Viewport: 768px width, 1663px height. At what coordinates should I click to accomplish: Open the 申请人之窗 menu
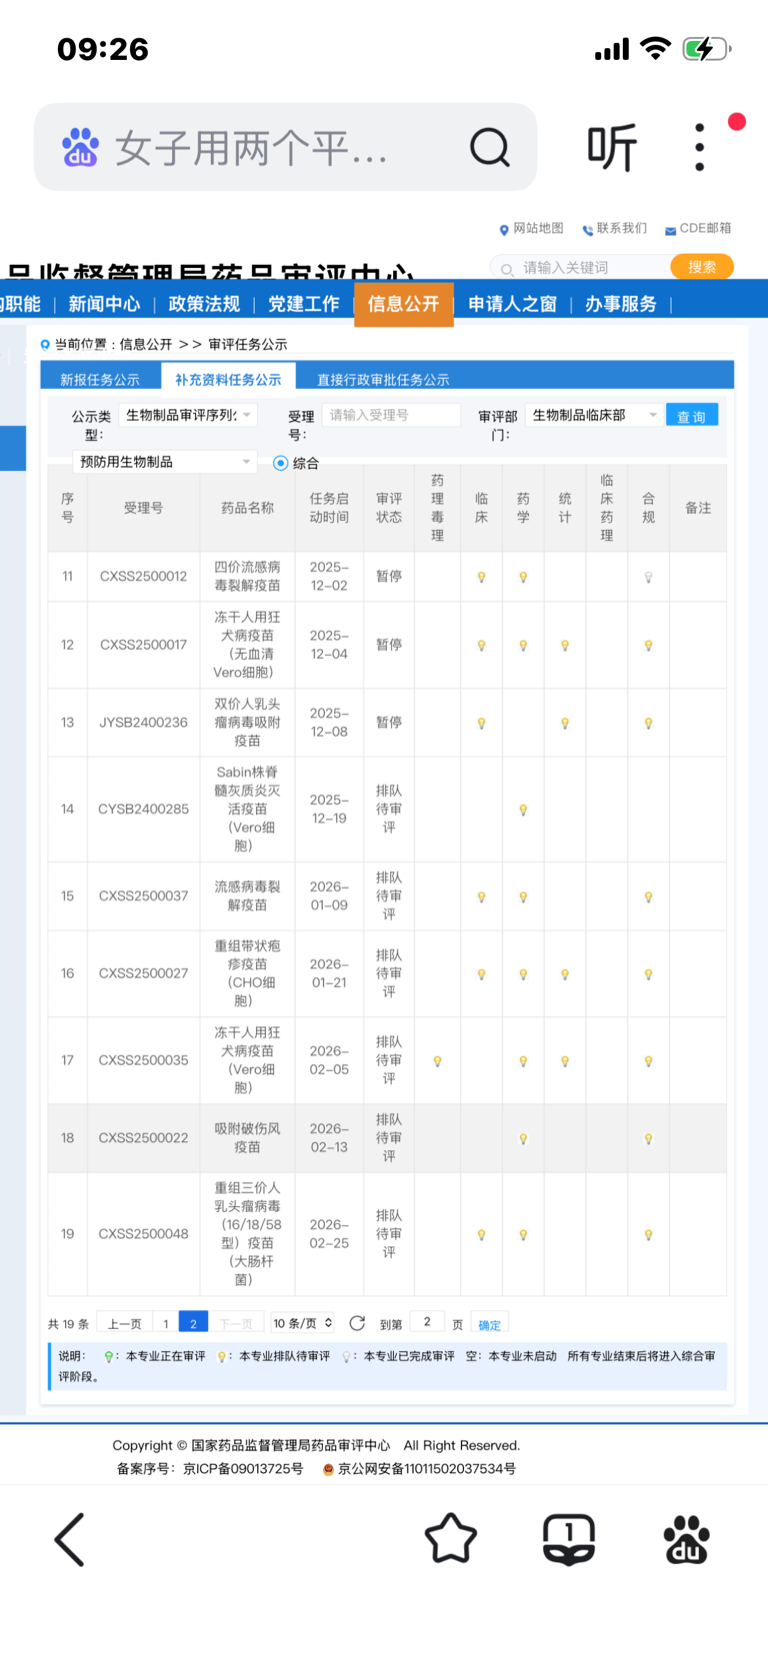coord(513,304)
